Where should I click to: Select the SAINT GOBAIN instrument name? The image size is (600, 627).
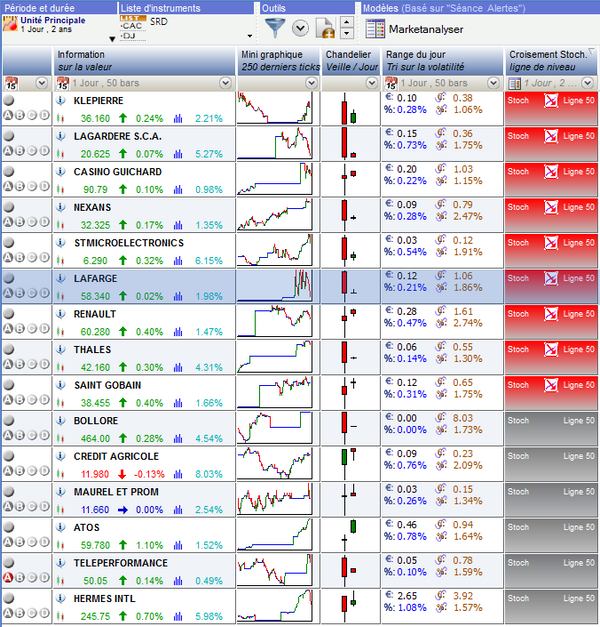click(108, 385)
